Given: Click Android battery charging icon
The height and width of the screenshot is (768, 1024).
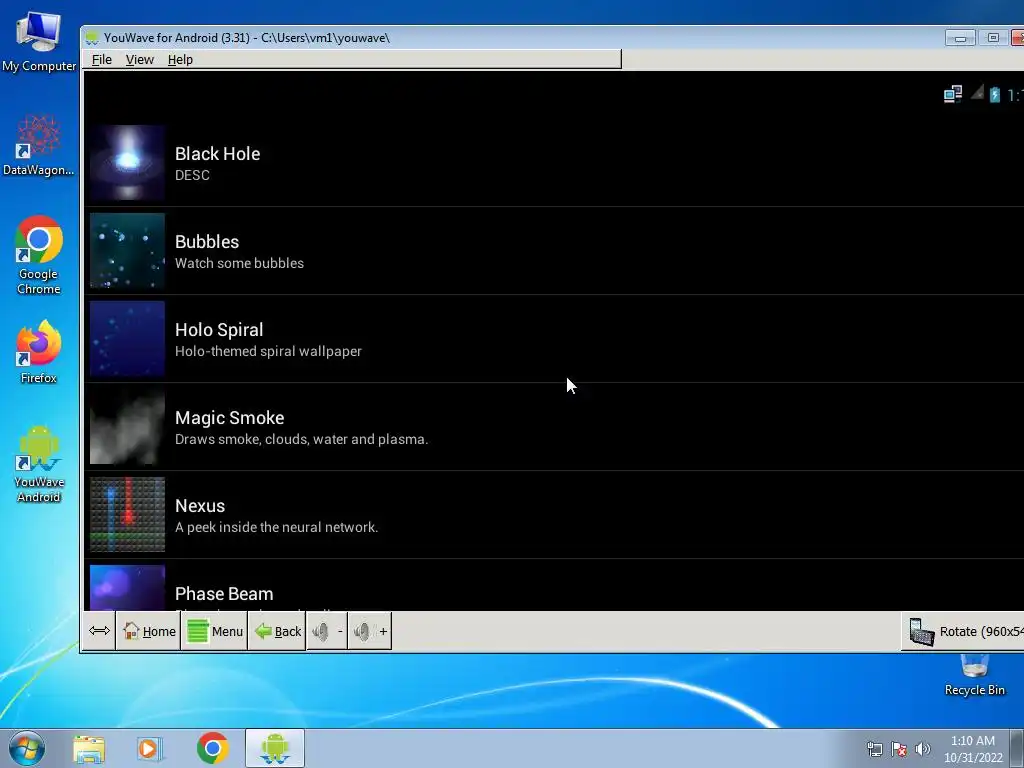Looking at the screenshot, I should 995,95.
